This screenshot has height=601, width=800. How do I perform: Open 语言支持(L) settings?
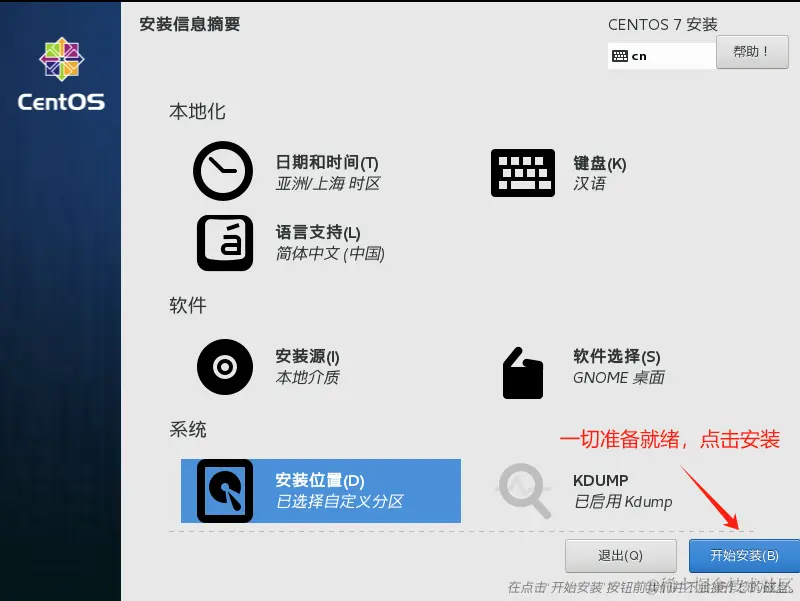[x=318, y=233]
